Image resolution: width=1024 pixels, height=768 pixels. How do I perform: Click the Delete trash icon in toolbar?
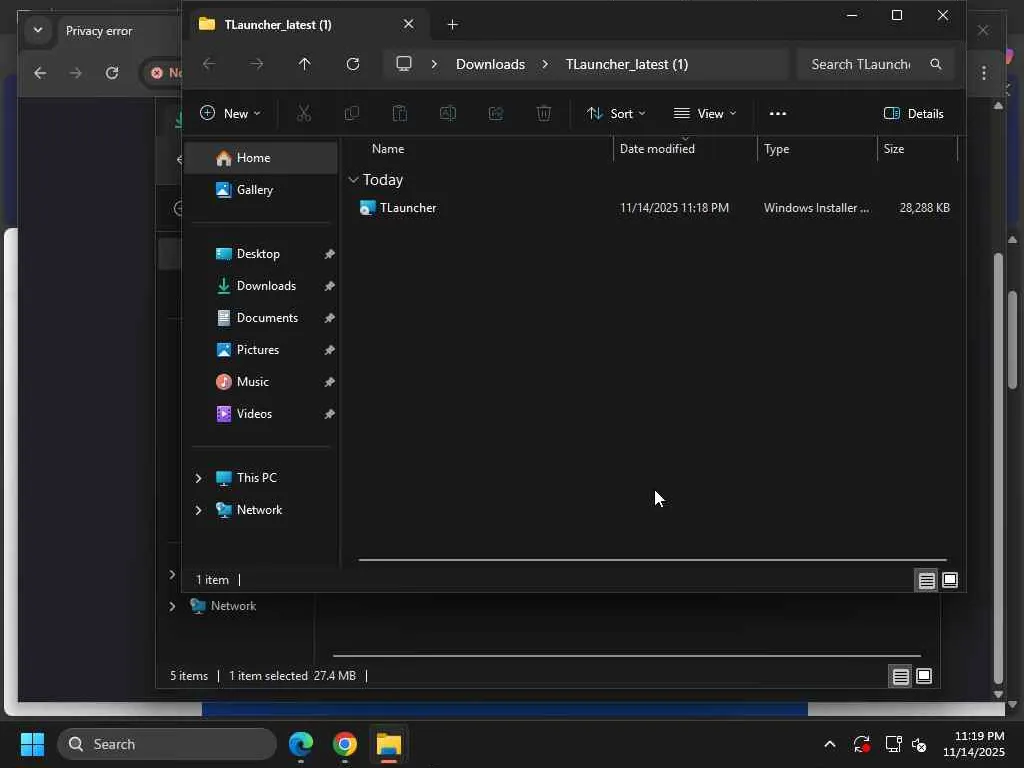coord(544,114)
